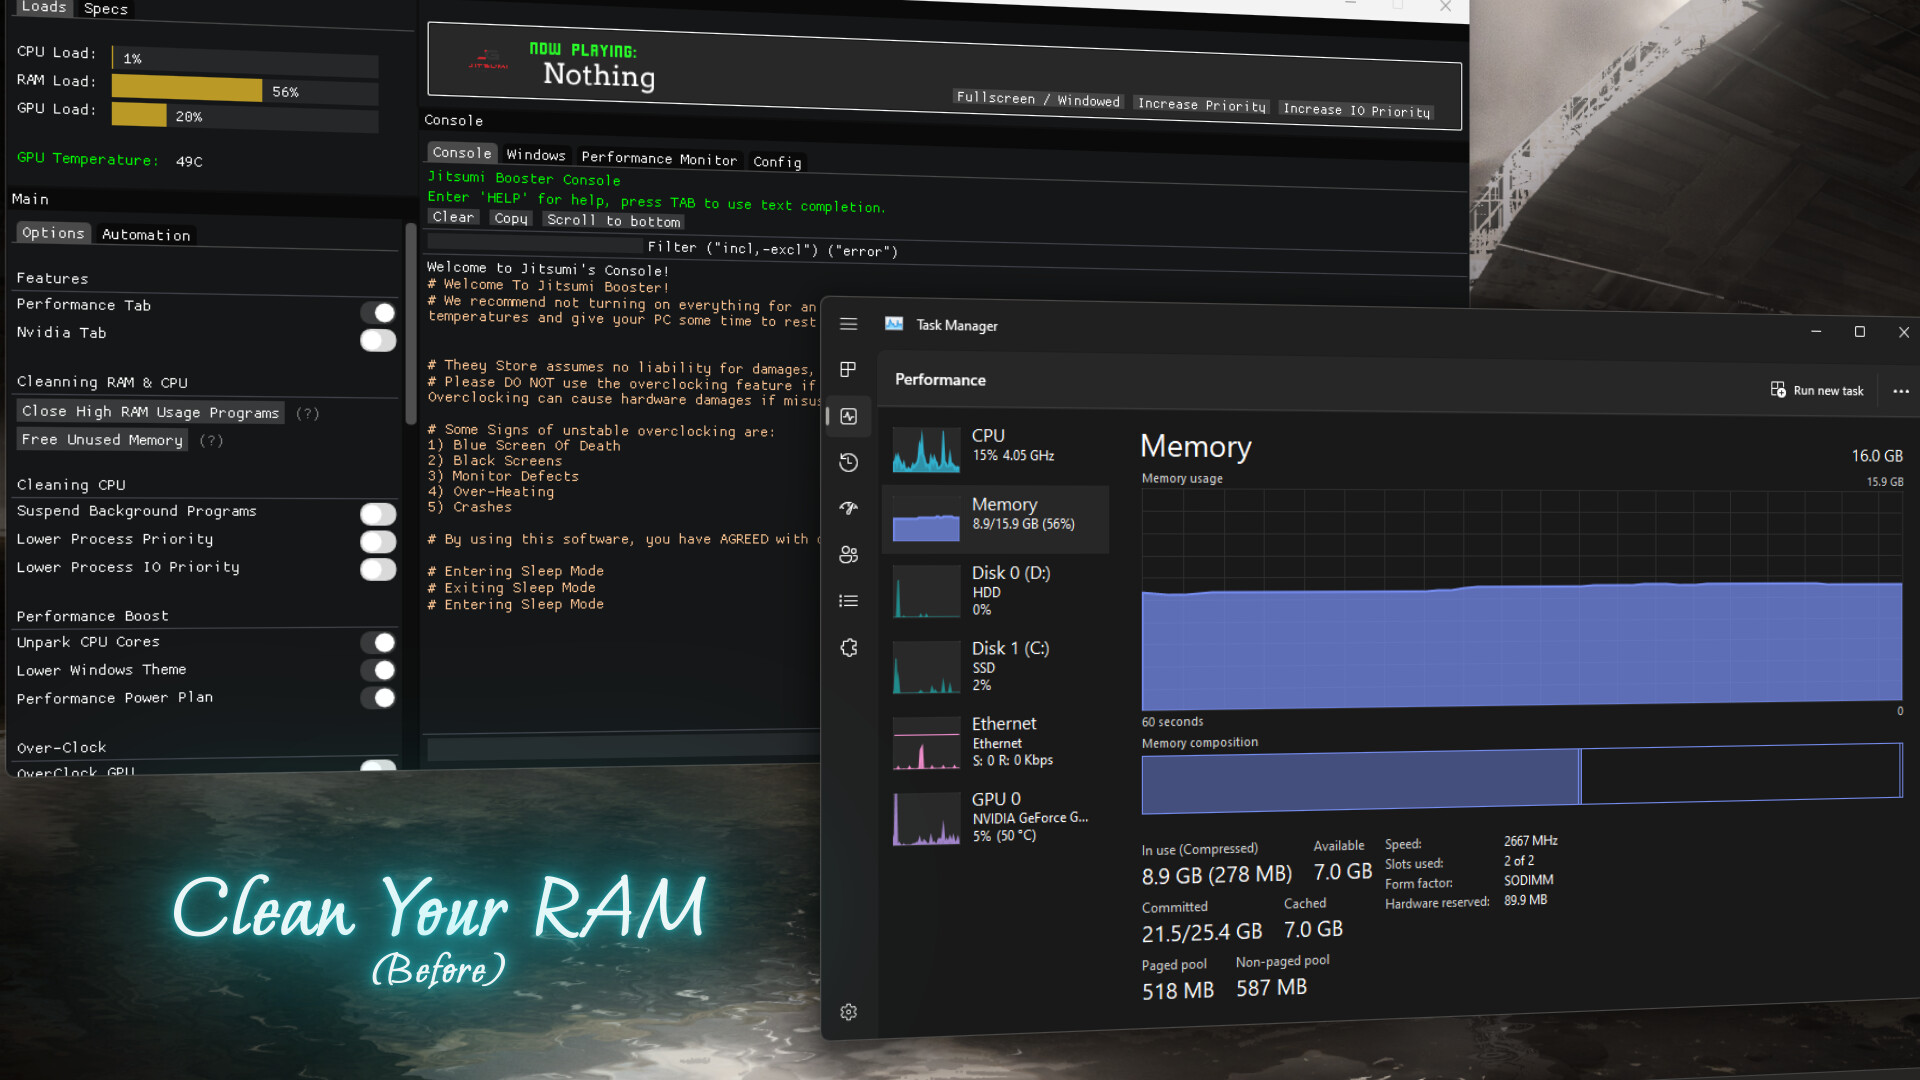Image resolution: width=1920 pixels, height=1080 pixels.
Task: Toggle Suspend Background Programs on
Action: coord(378,514)
